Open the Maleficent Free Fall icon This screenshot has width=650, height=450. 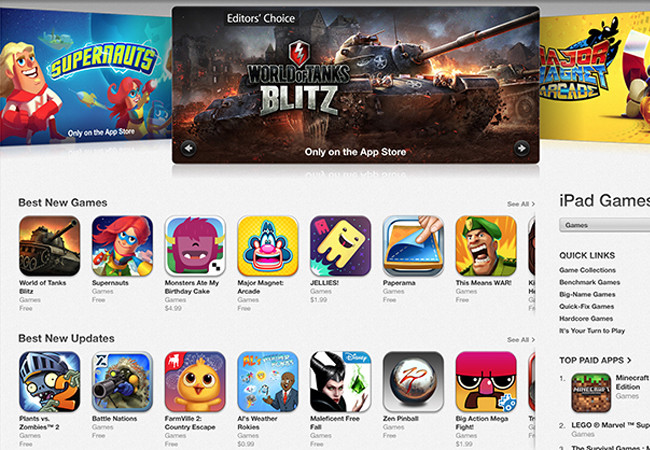[x=340, y=382]
